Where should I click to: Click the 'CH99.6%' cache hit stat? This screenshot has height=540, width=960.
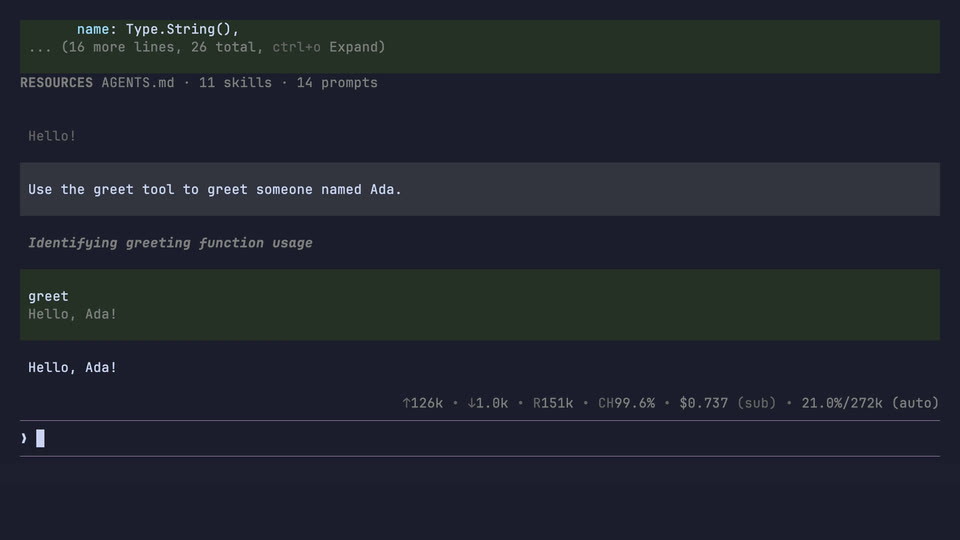[626, 403]
